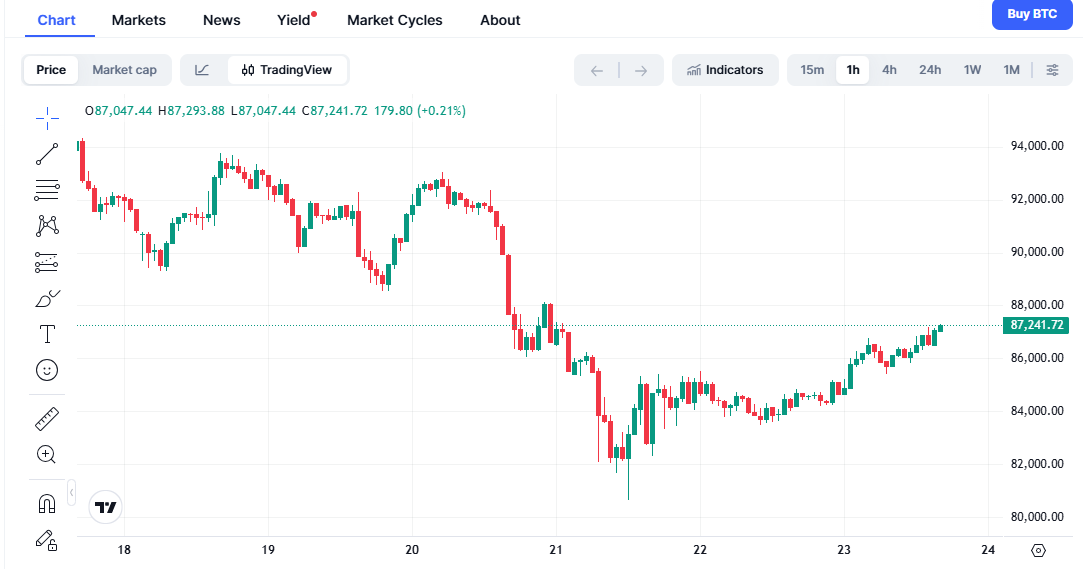
Task: Switch to the Market cap view
Action: tap(125, 70)
